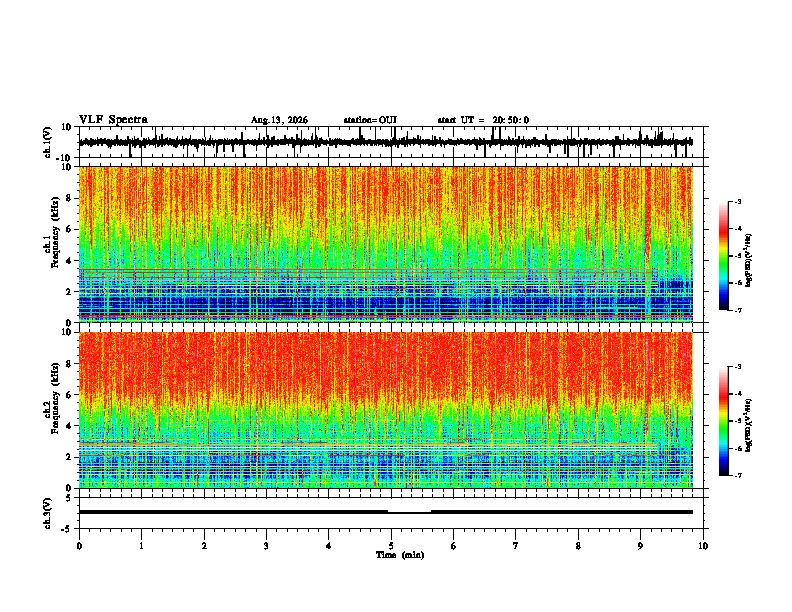
Task: Click the ch.2 color bar PSD unit label
Action: pyautogui.click(x=748, y=426)
